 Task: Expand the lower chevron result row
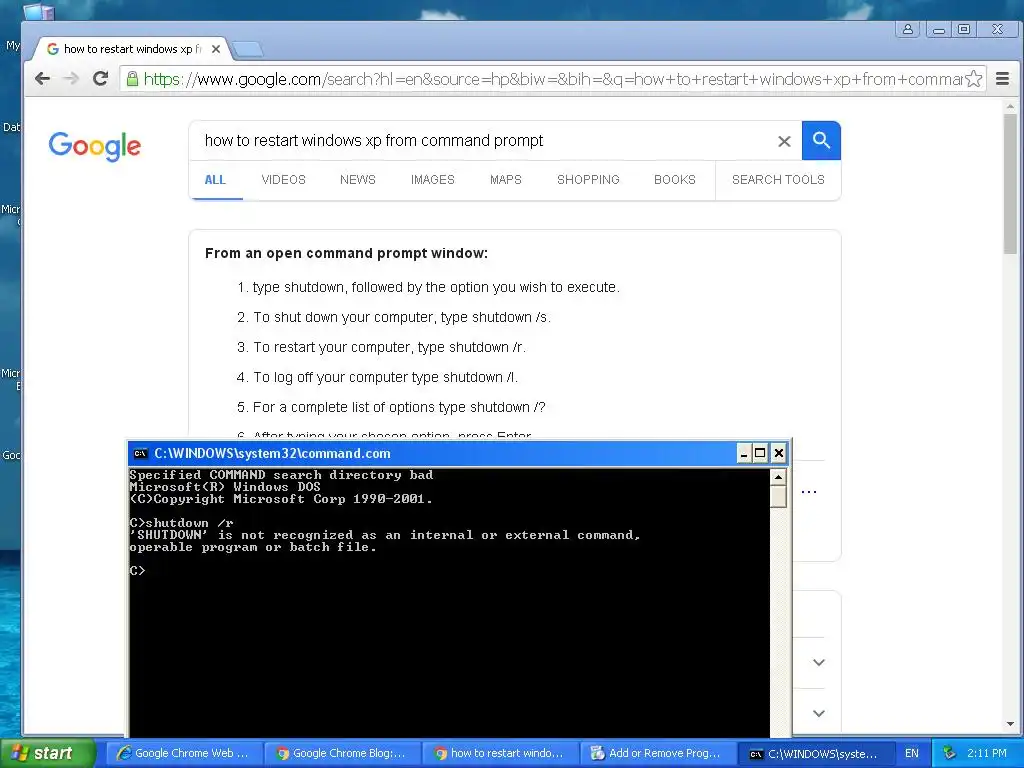coord(818,713)
